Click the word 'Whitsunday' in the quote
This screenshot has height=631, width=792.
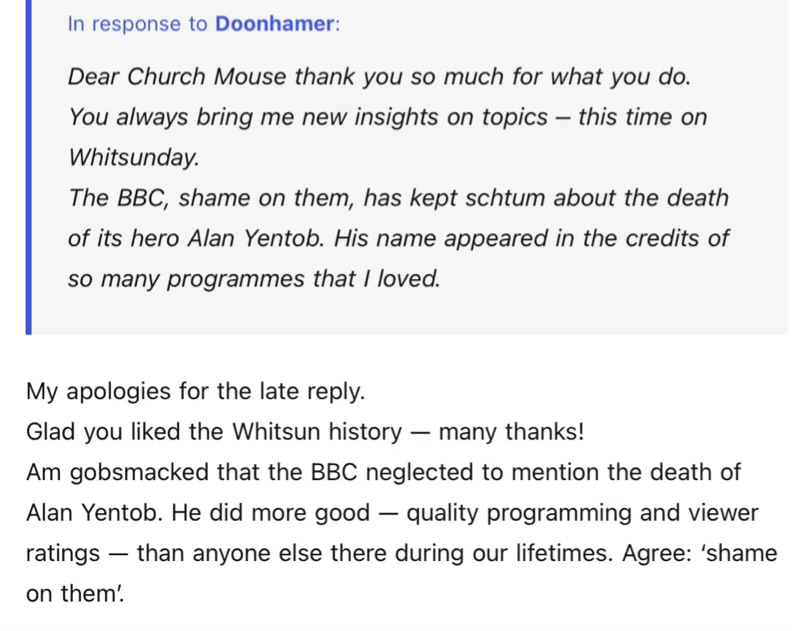pos(132,158)
